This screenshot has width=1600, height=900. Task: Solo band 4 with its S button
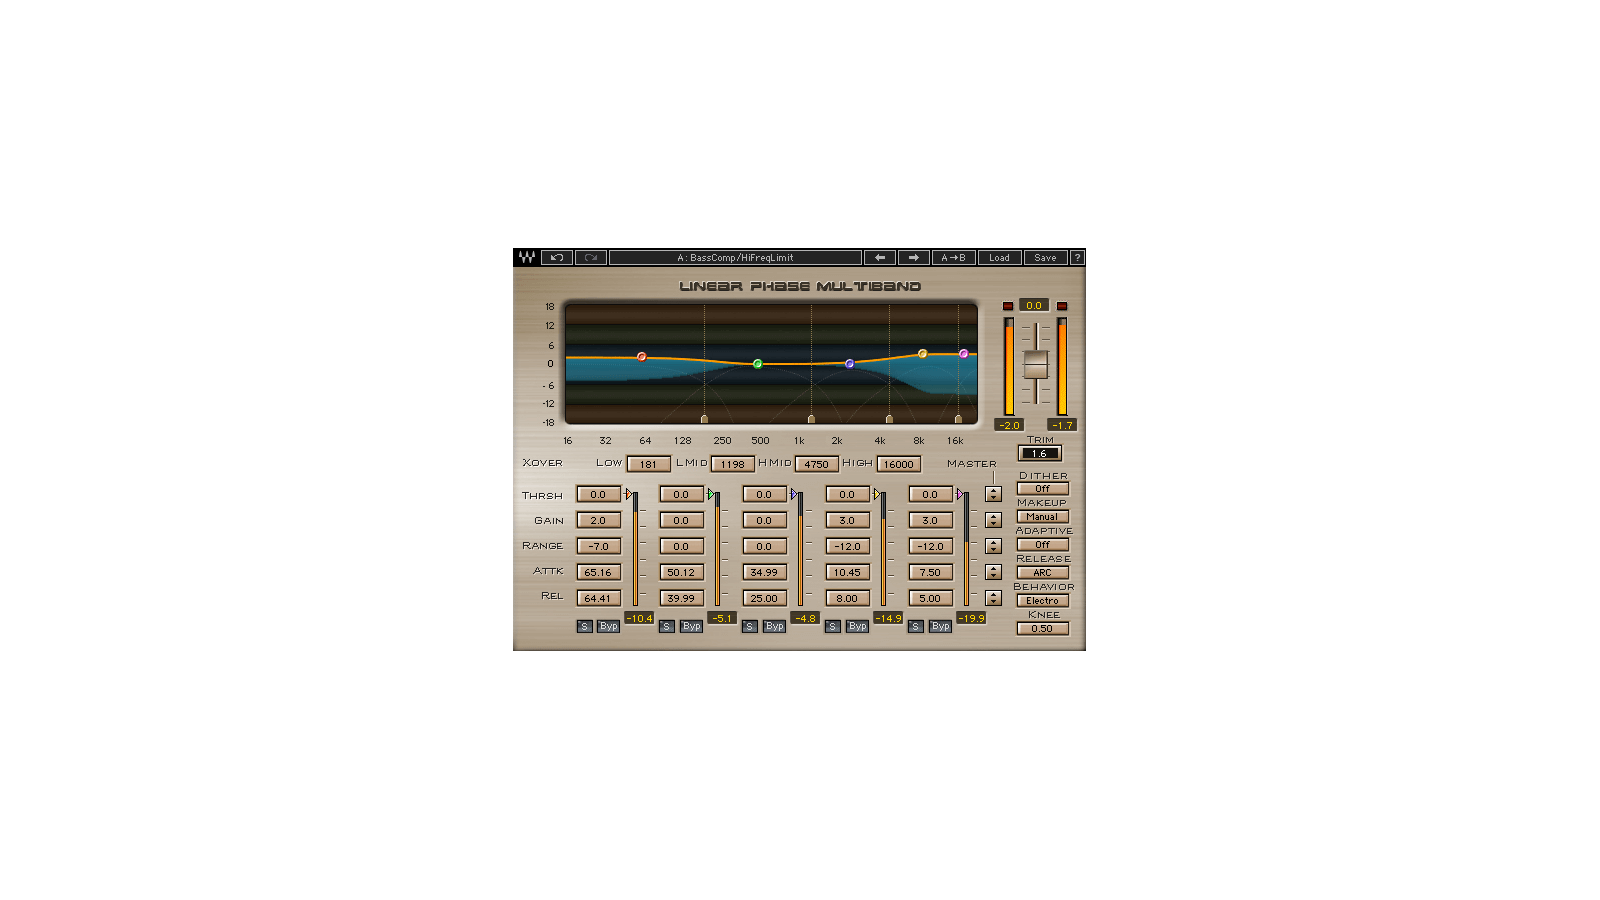point(833,626)
